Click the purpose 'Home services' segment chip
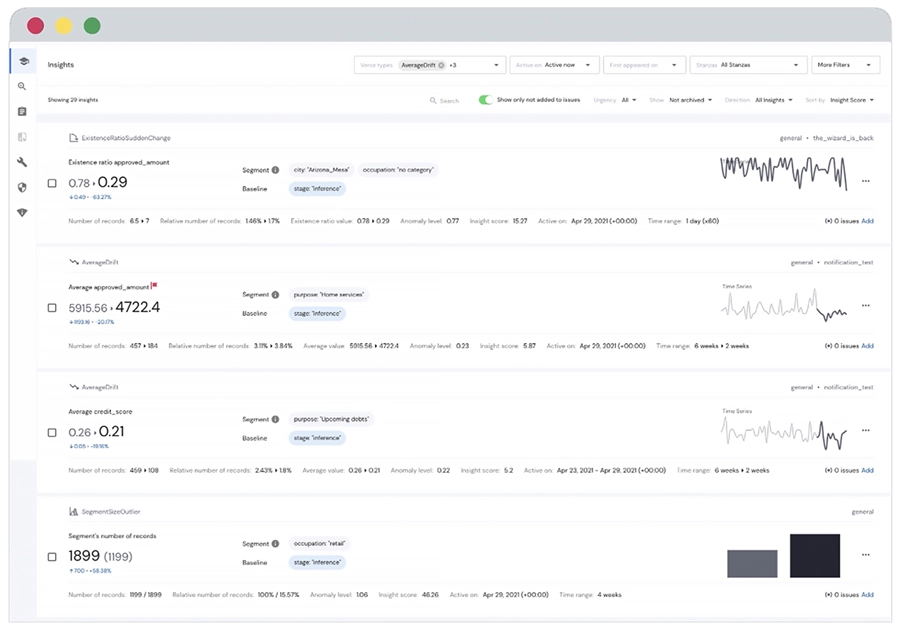 [329, 295]
